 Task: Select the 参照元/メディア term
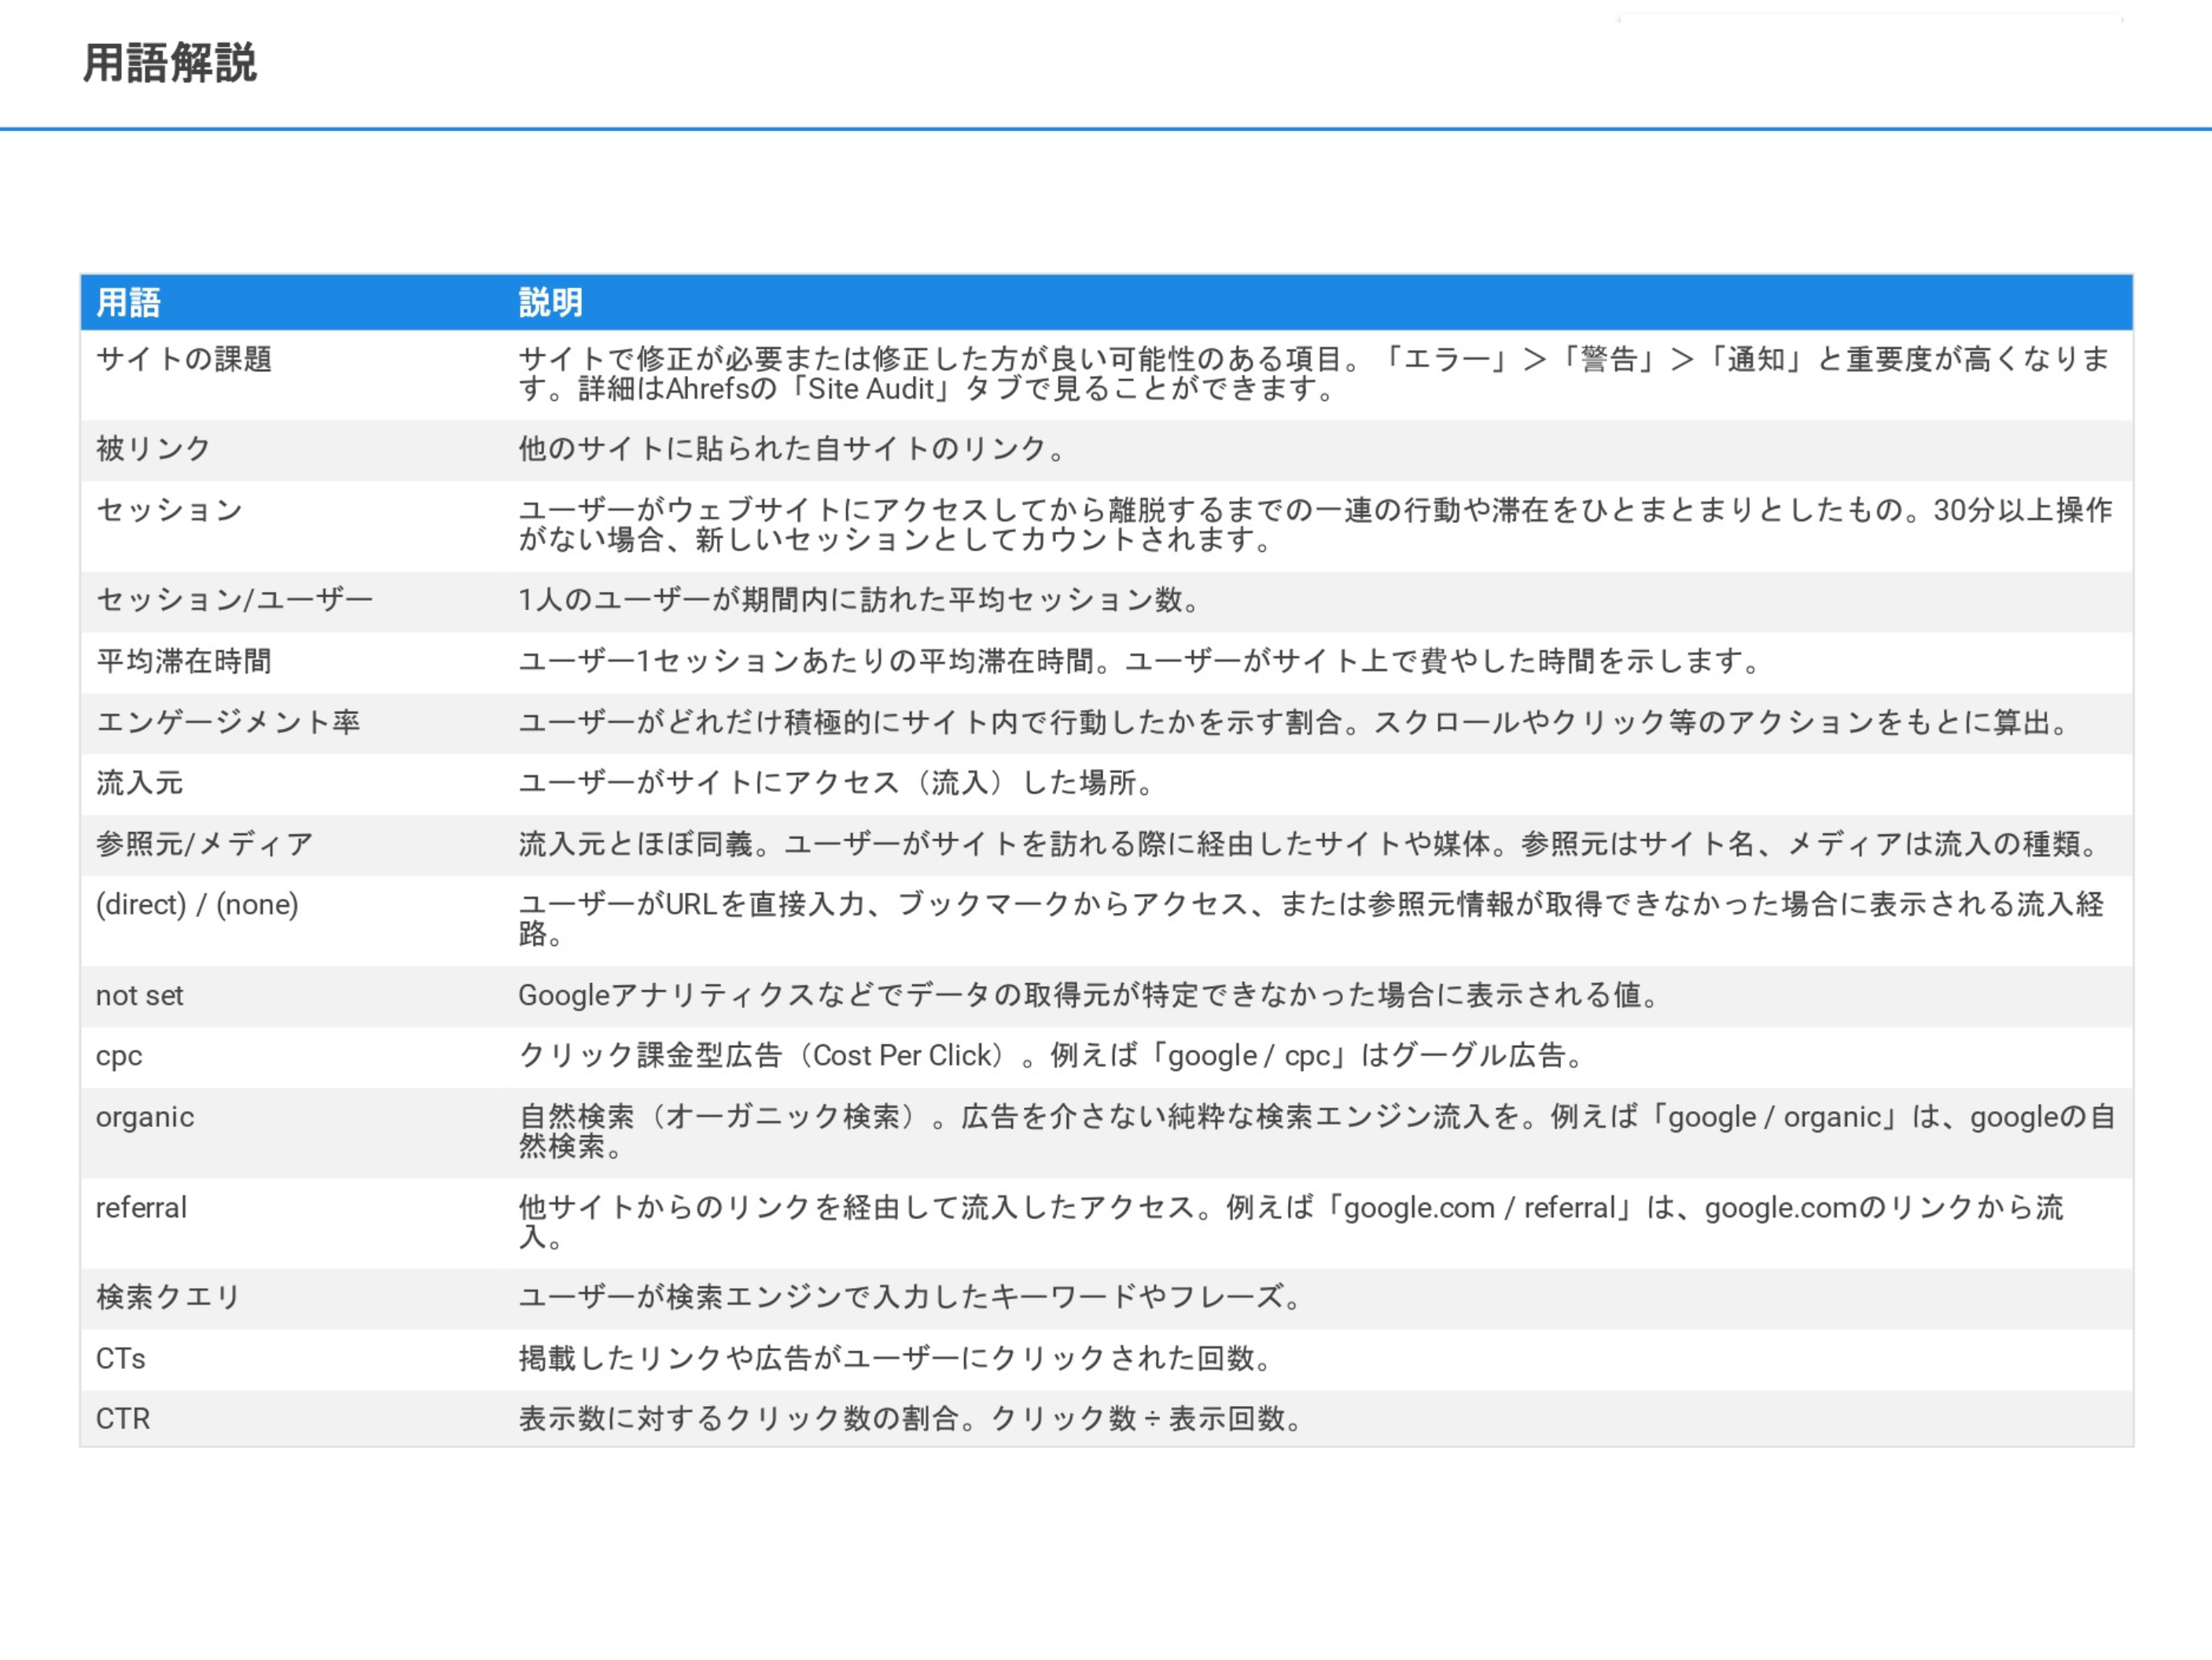(202, 844)
